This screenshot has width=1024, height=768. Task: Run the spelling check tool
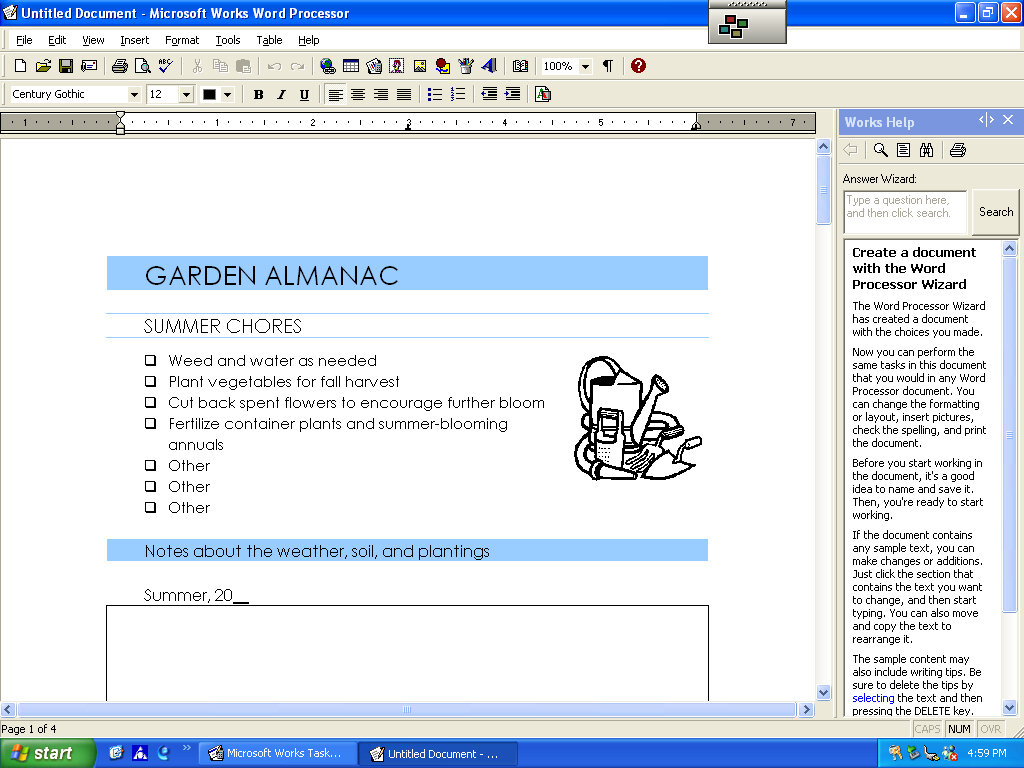tap(165, 66)
